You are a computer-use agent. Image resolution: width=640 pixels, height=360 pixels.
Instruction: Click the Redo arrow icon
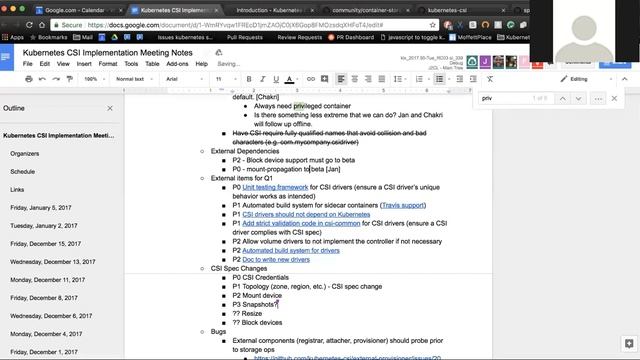[x=56, y=79]
